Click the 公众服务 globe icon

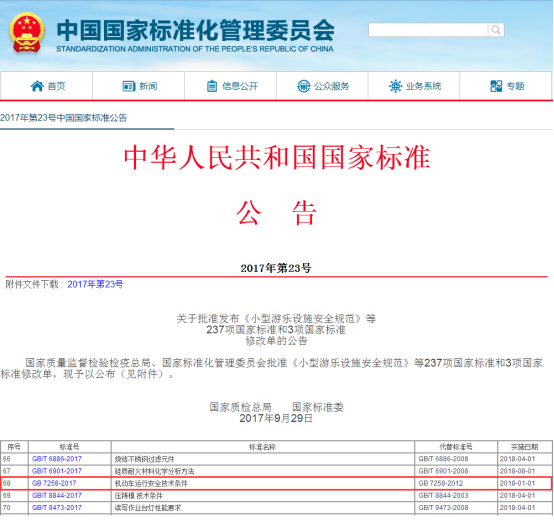click(x=303, y=86)
